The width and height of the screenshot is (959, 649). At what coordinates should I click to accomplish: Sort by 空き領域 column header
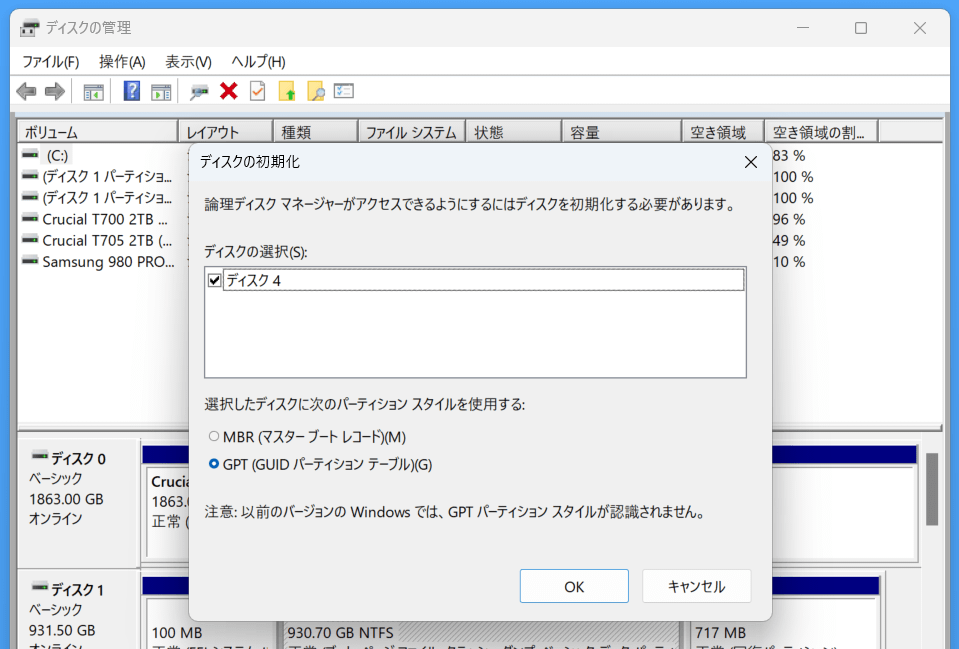pyautogui.click(x=723, y=132)
